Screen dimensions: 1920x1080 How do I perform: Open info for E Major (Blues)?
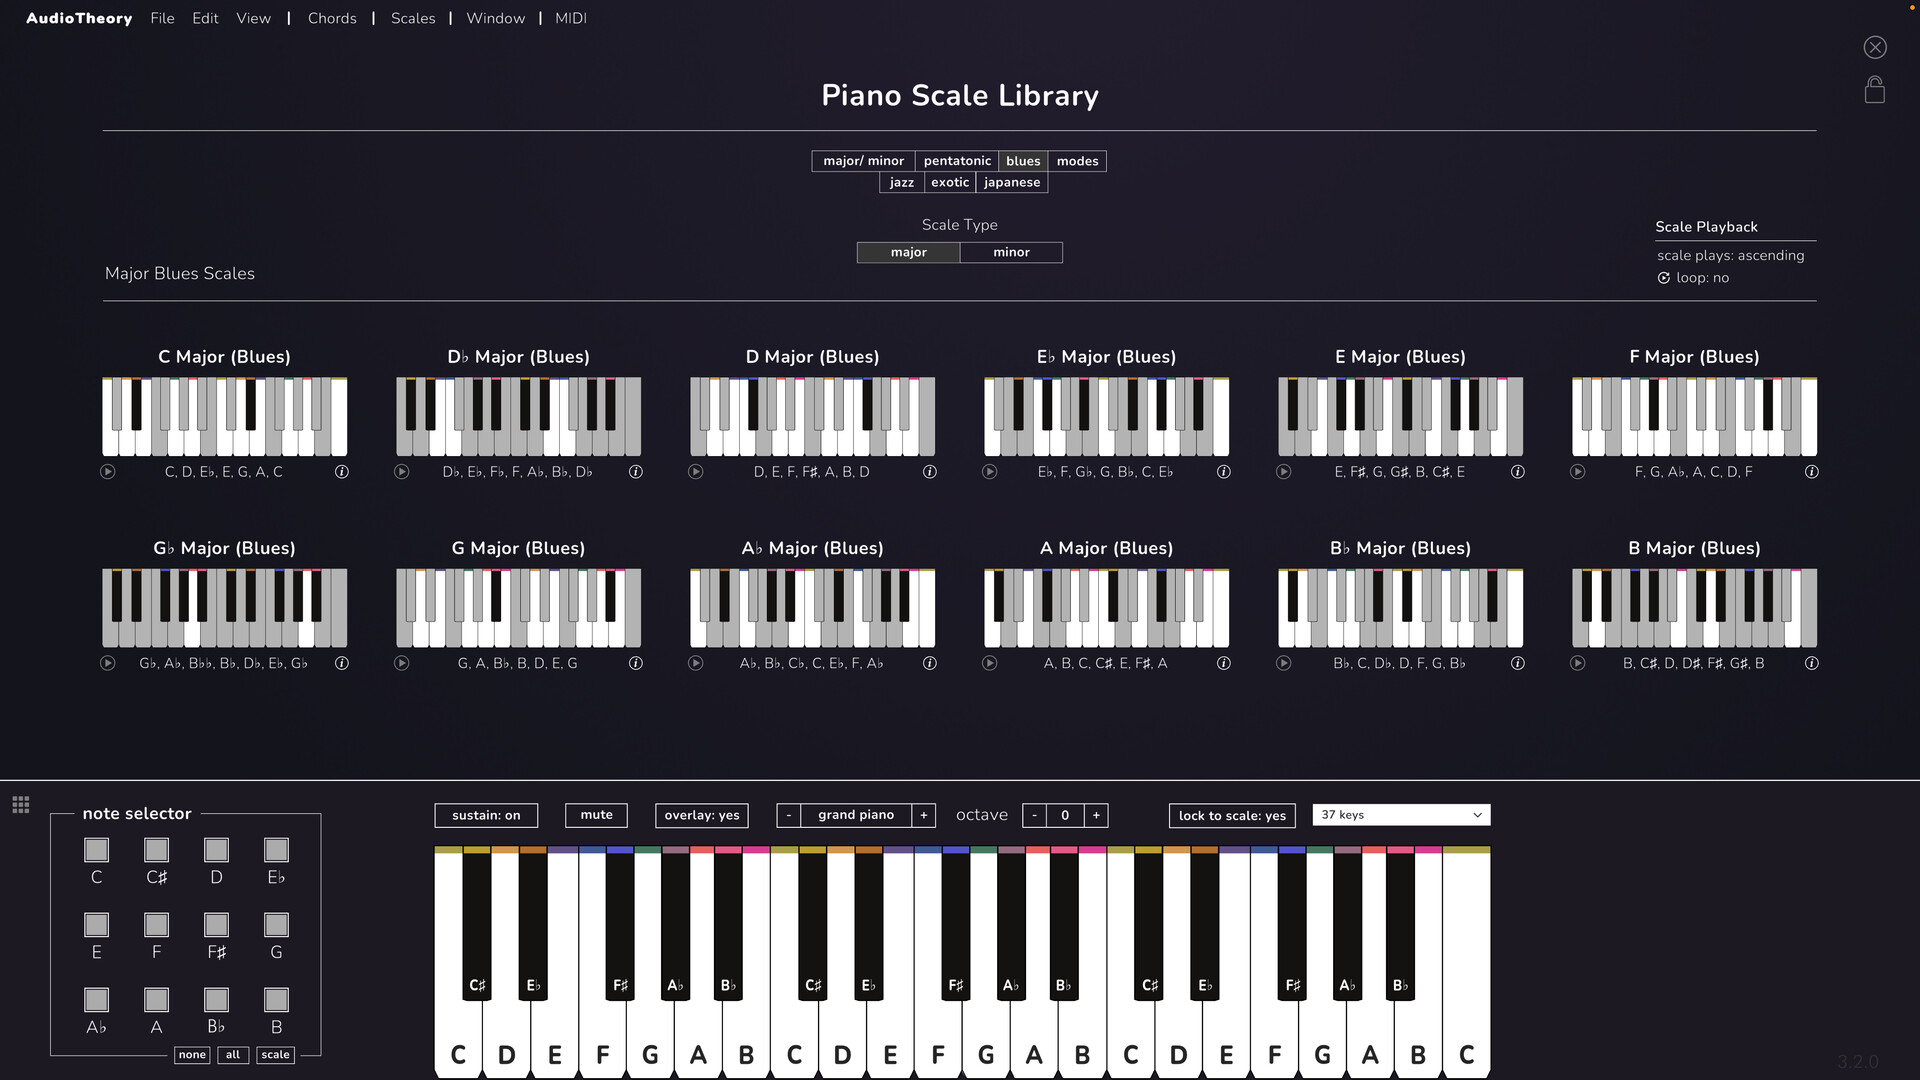[x=1518, y=472]
